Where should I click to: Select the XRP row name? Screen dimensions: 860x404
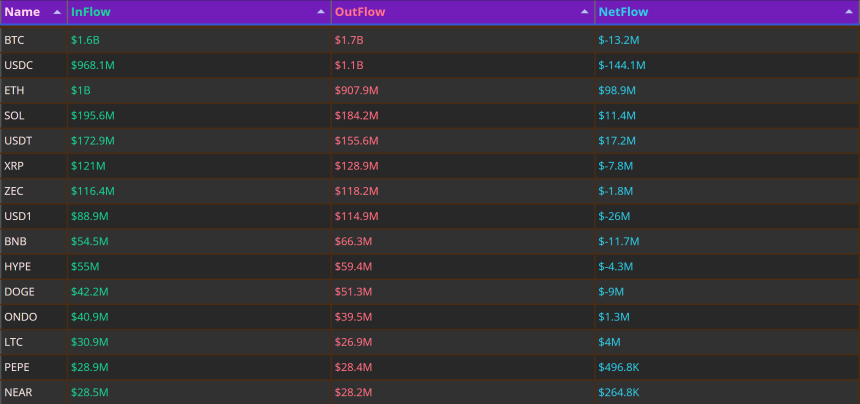(x=14, y=166)
